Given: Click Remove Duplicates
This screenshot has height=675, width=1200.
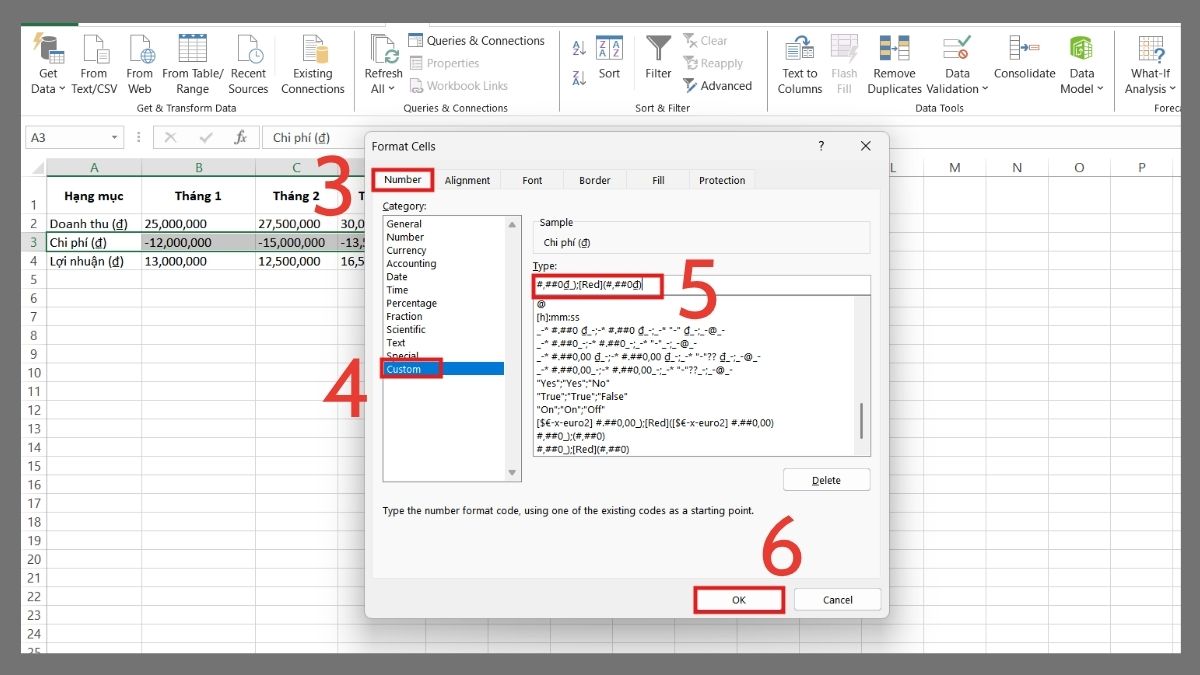Looking at the screenshot, I should 894,64.
